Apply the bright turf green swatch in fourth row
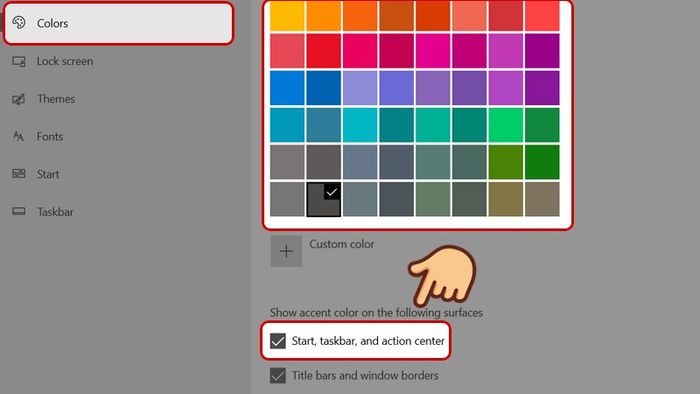The height and width of the screenshot is (394, 700). [x=506, y=125]
